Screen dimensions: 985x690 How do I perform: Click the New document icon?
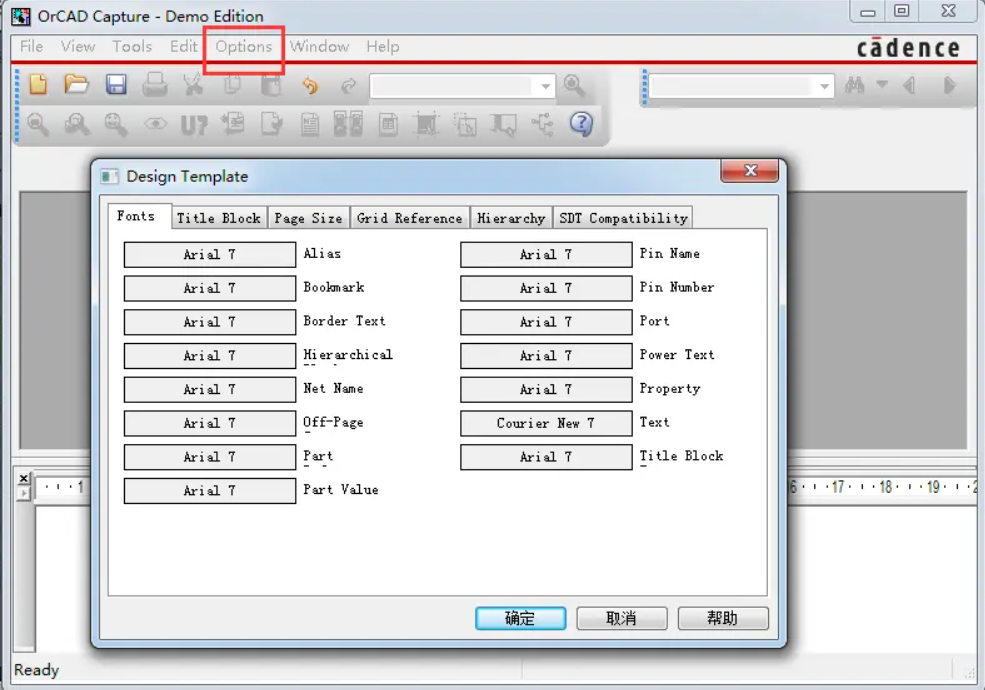coord(38,84)
